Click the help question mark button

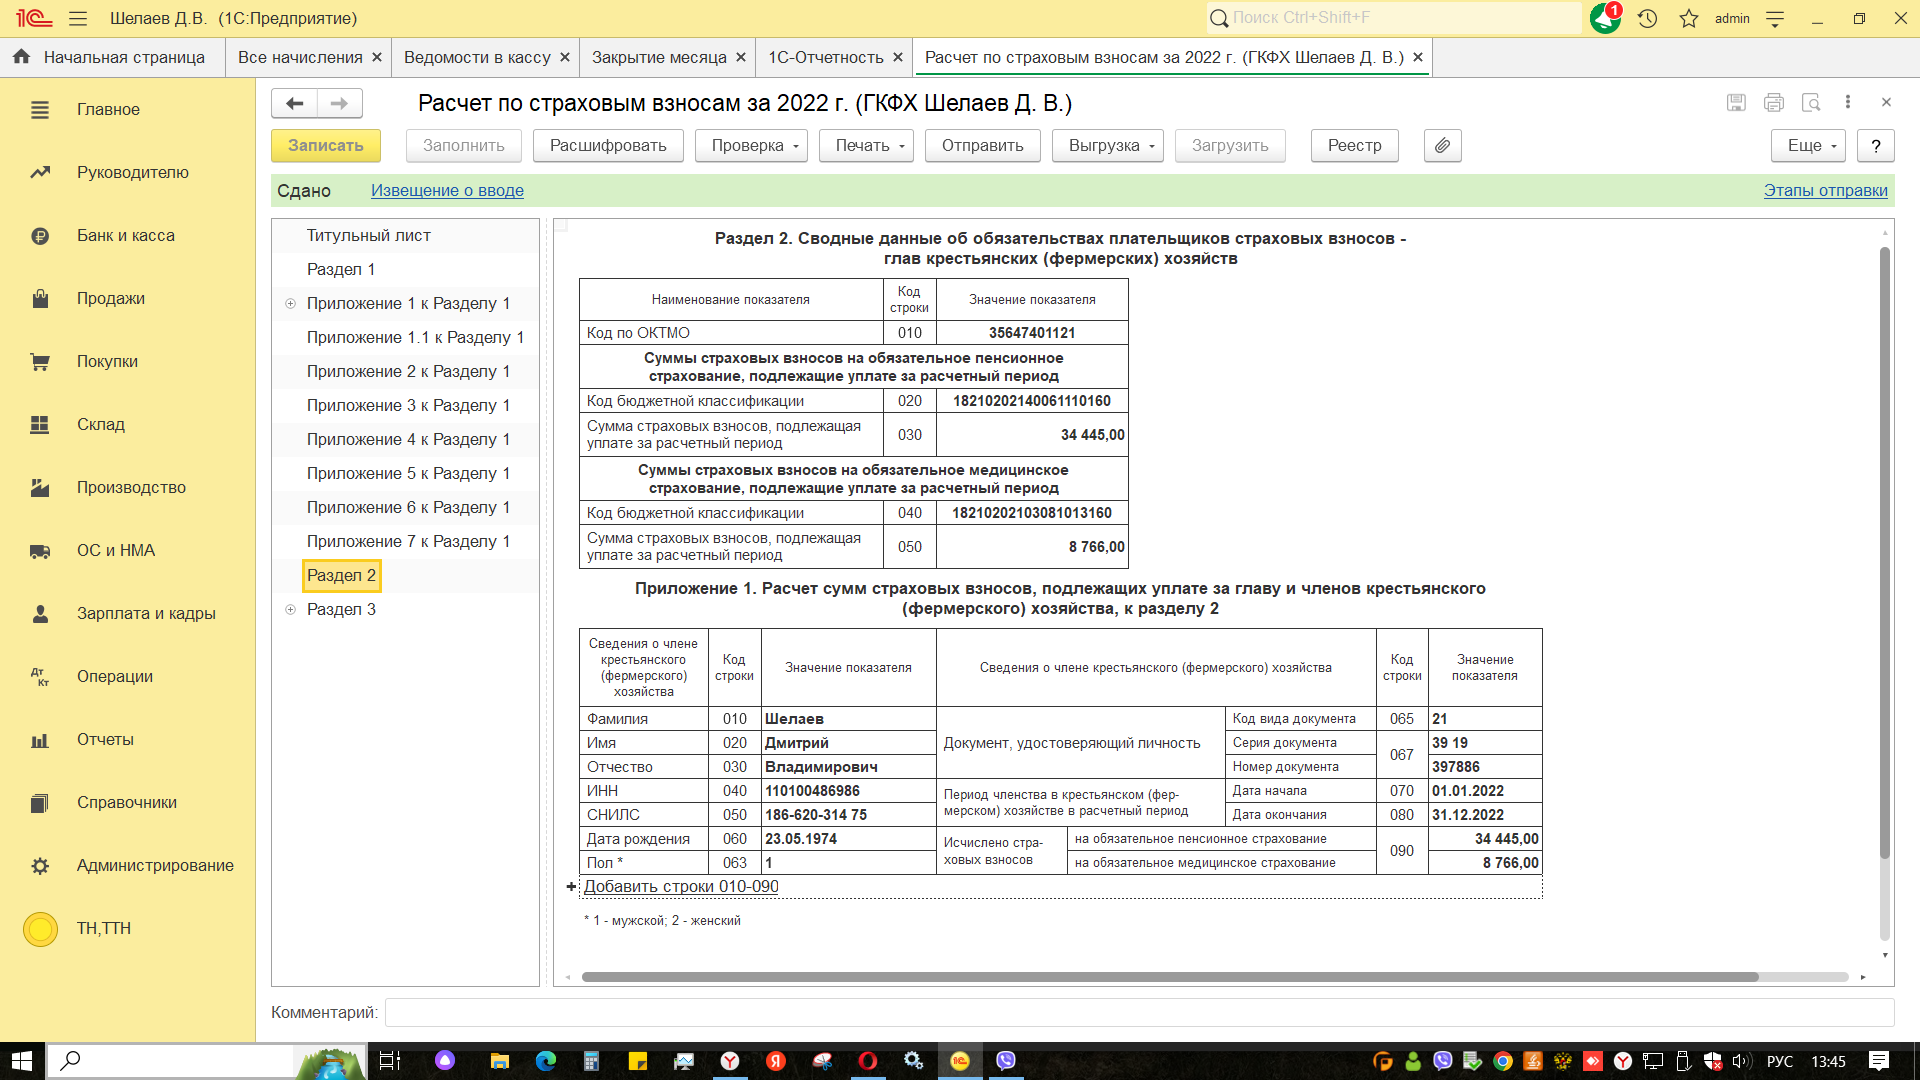(1875, 145)
